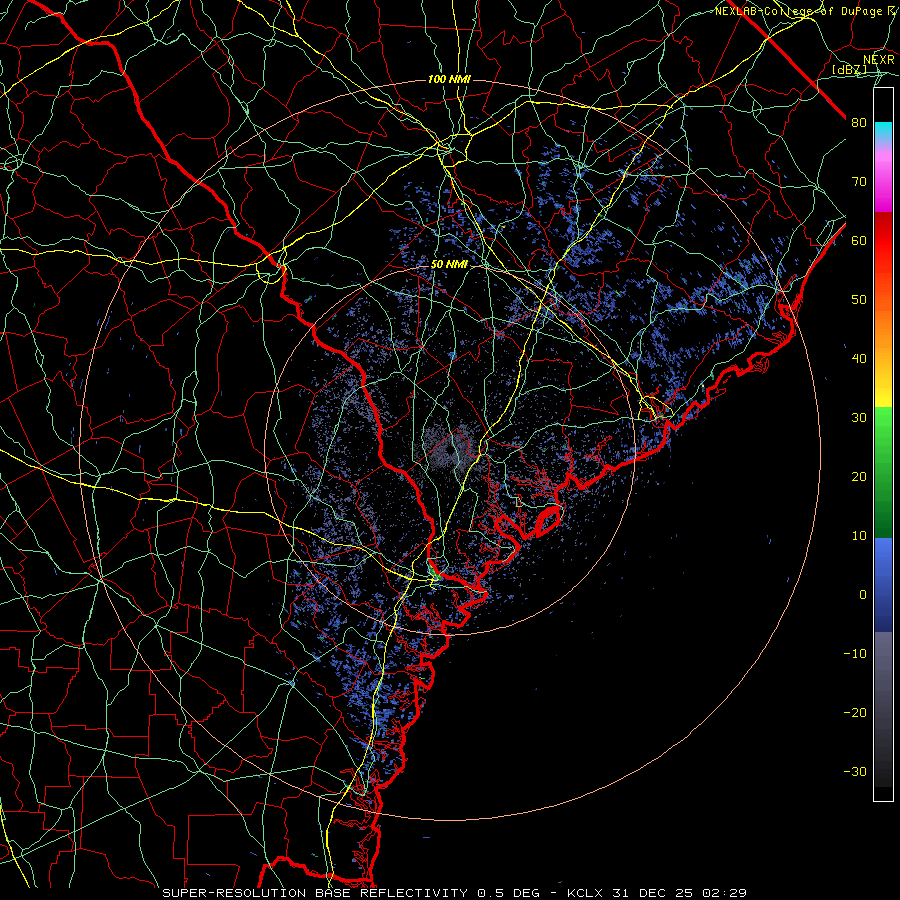The image size is (900, 900).
Task: Click the 60 dBZ value on the scale
Action: coord(859,240)
